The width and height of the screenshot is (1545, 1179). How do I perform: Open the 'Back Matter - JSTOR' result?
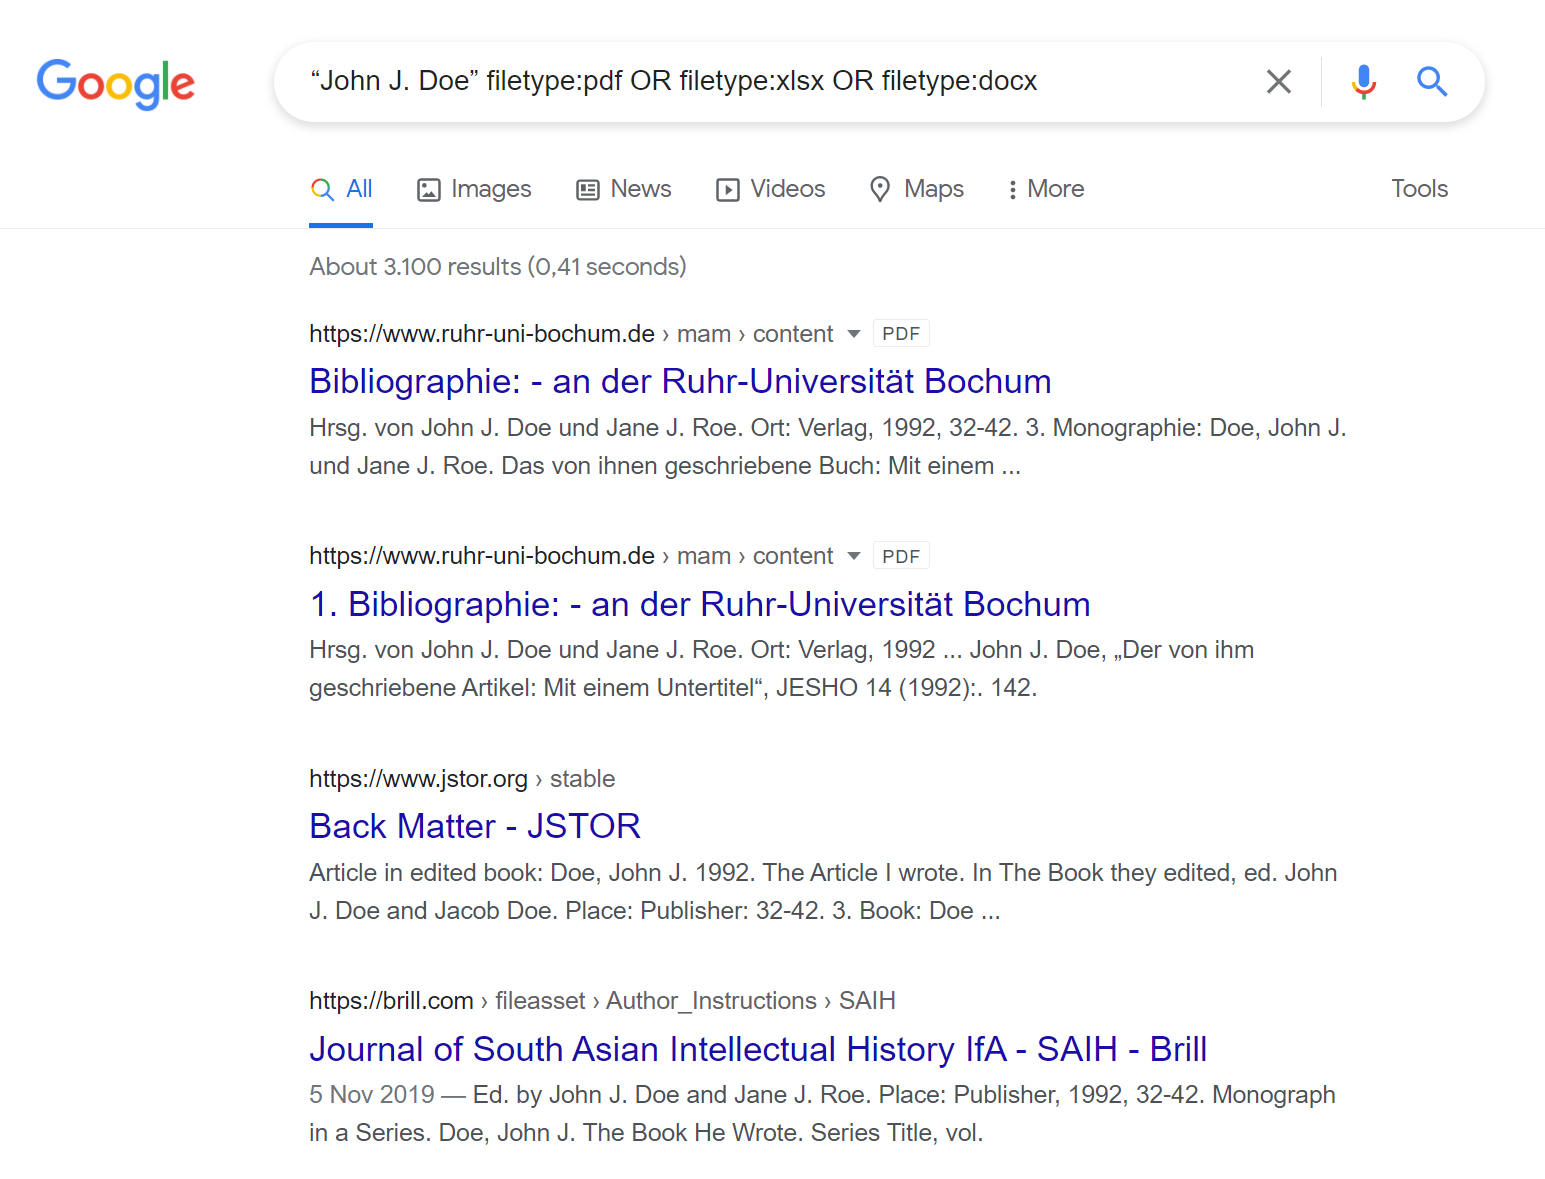point(475,826)
